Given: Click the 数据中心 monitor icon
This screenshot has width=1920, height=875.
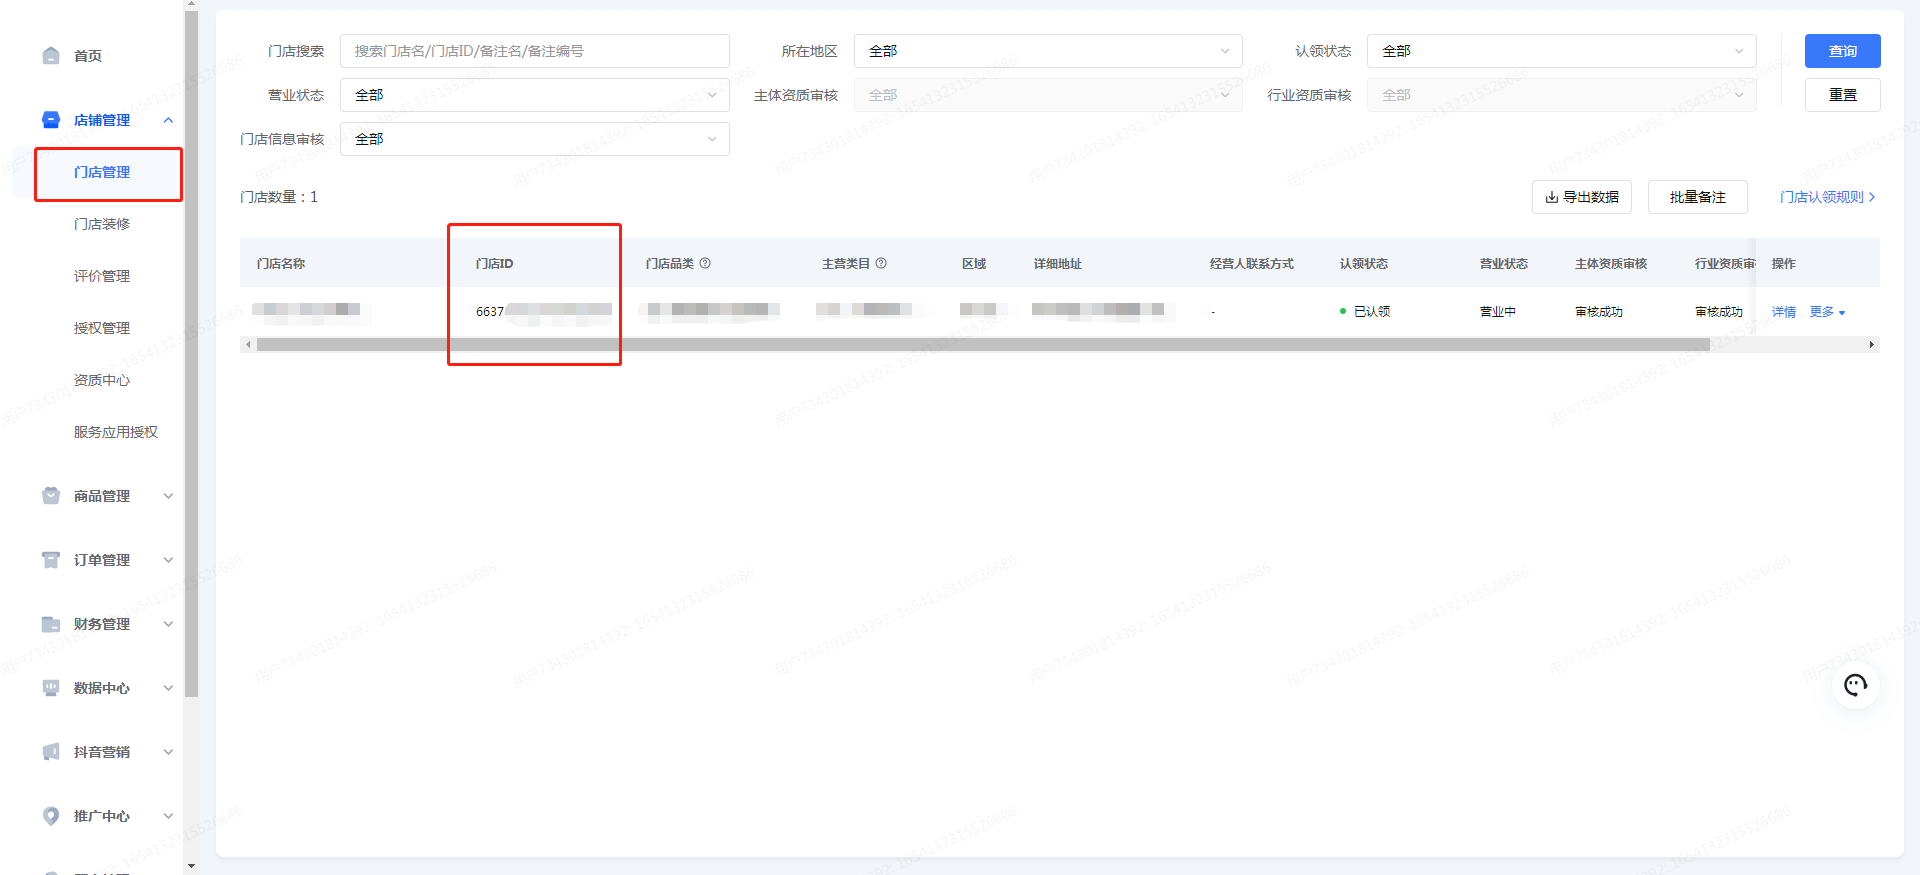Looking at the screenshot, I should click(x=51, y=688).
